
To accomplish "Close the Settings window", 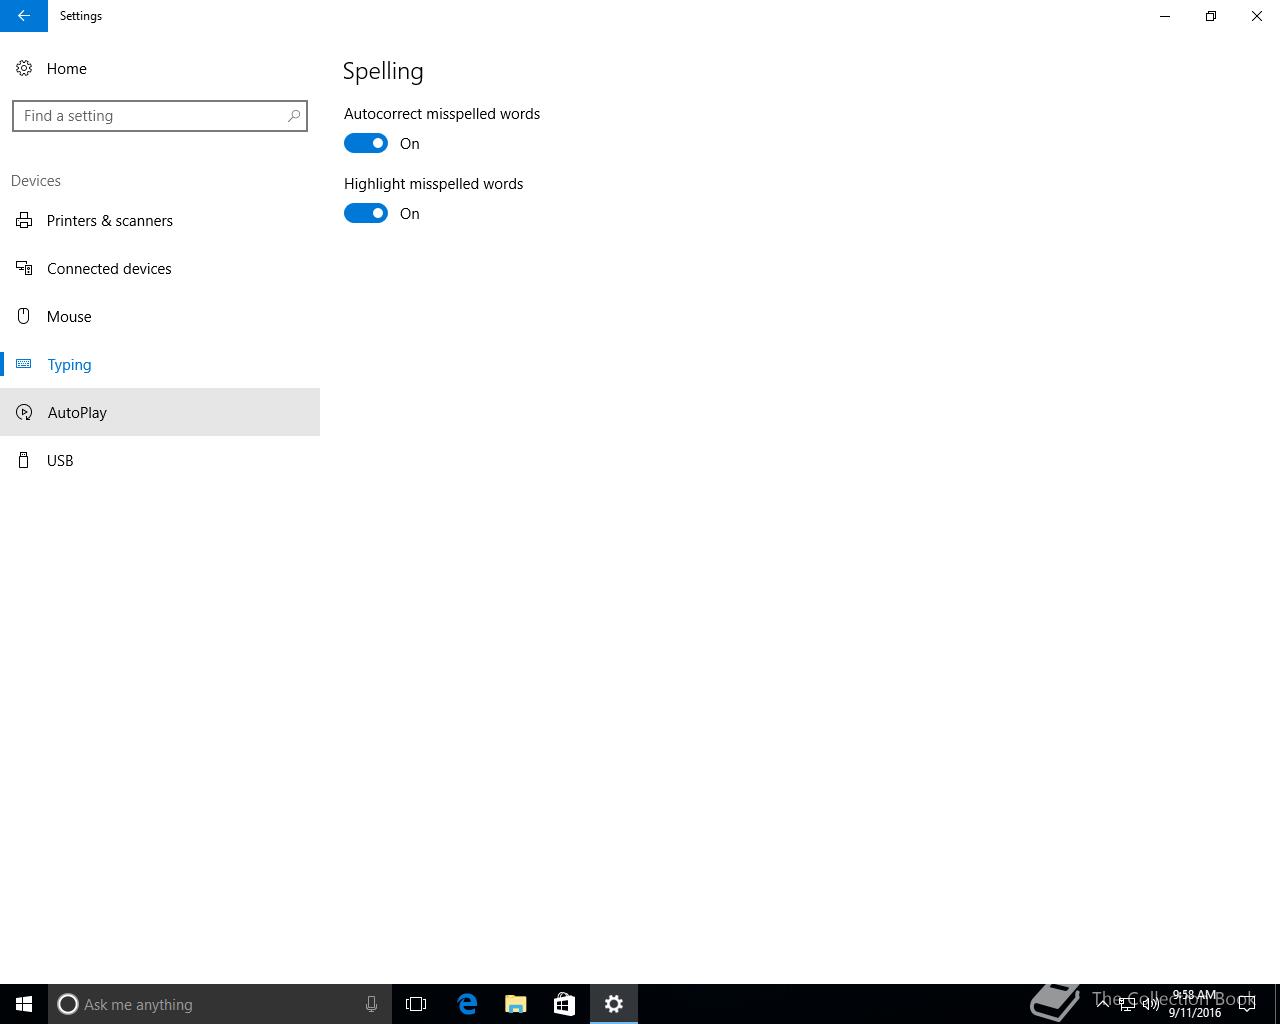I will 1257,16.
